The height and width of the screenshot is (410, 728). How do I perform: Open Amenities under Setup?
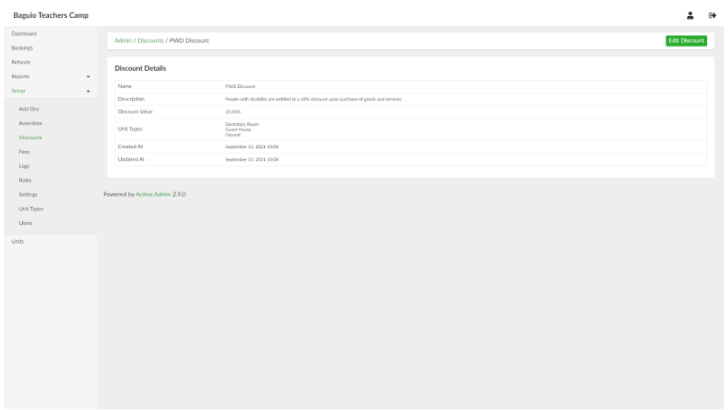tap(30, 122)
